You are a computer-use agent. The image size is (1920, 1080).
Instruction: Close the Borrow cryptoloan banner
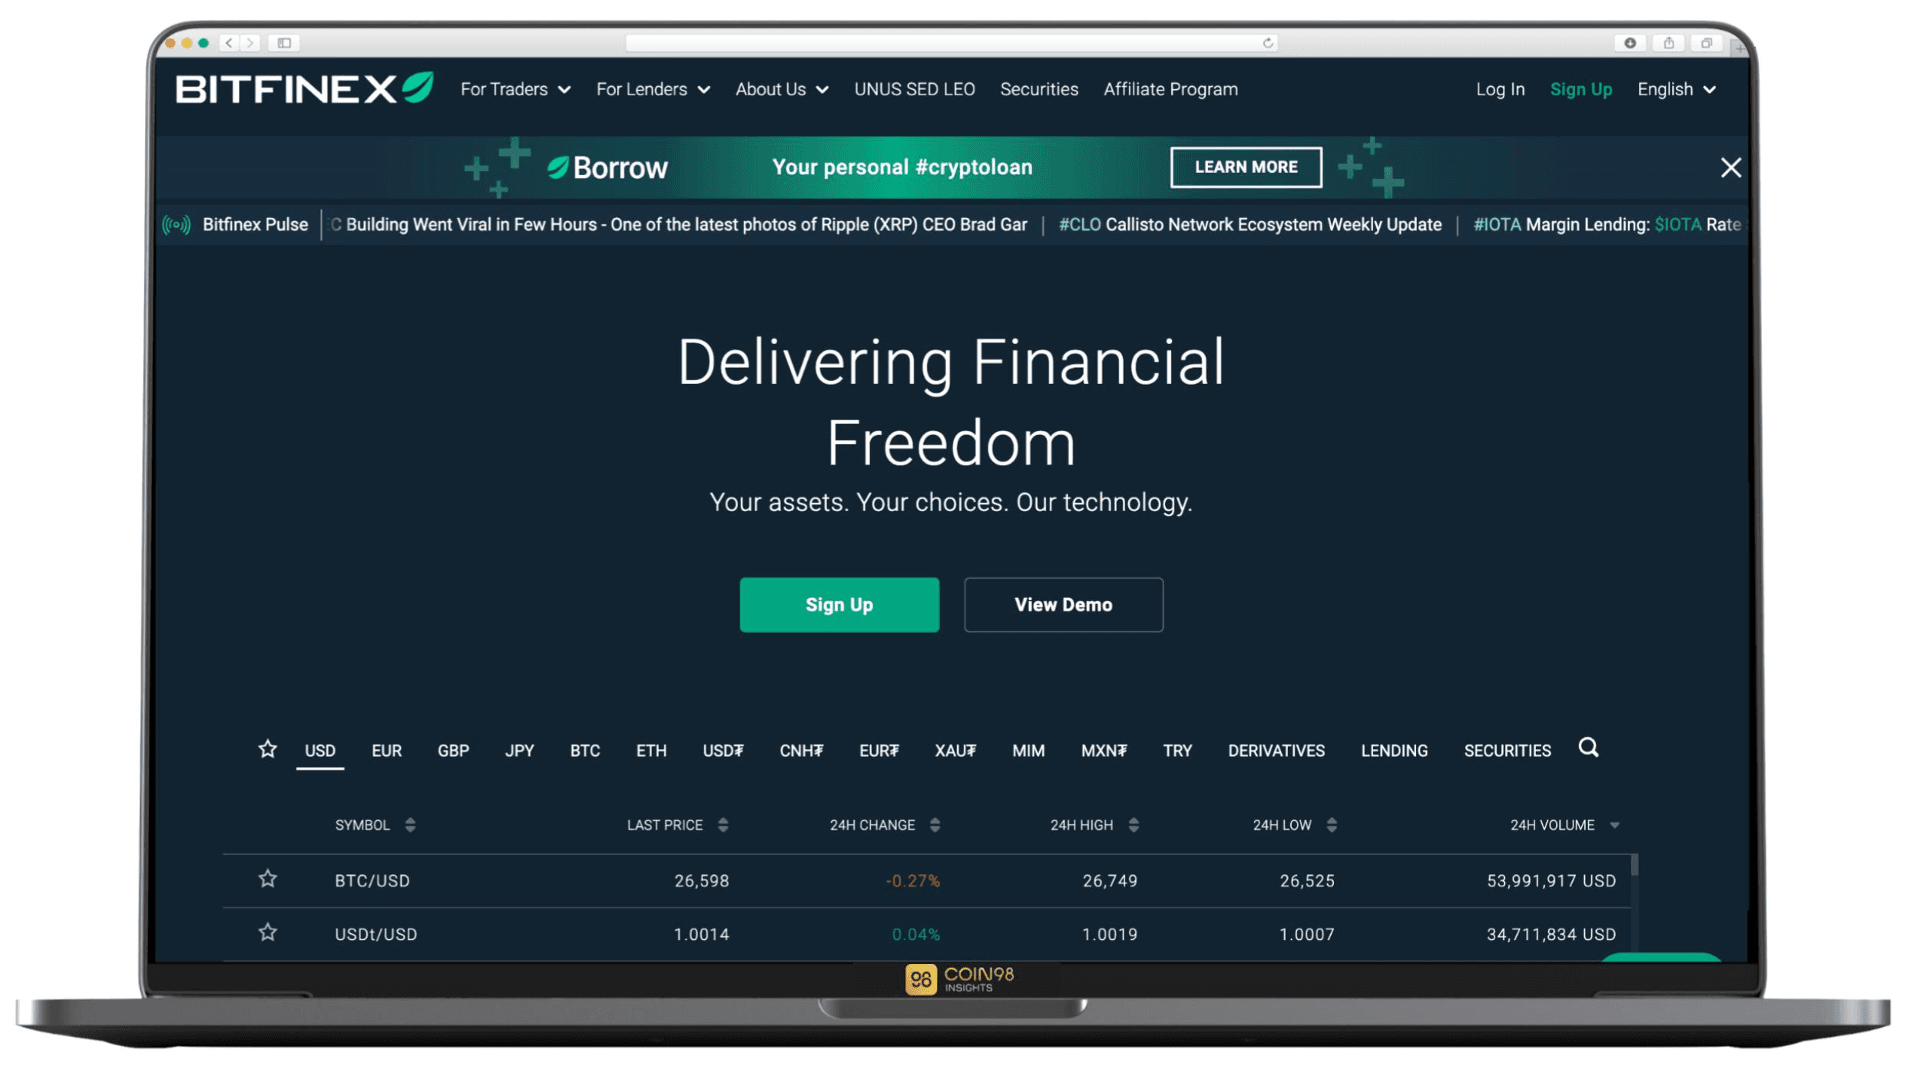tap(1730, 167)
